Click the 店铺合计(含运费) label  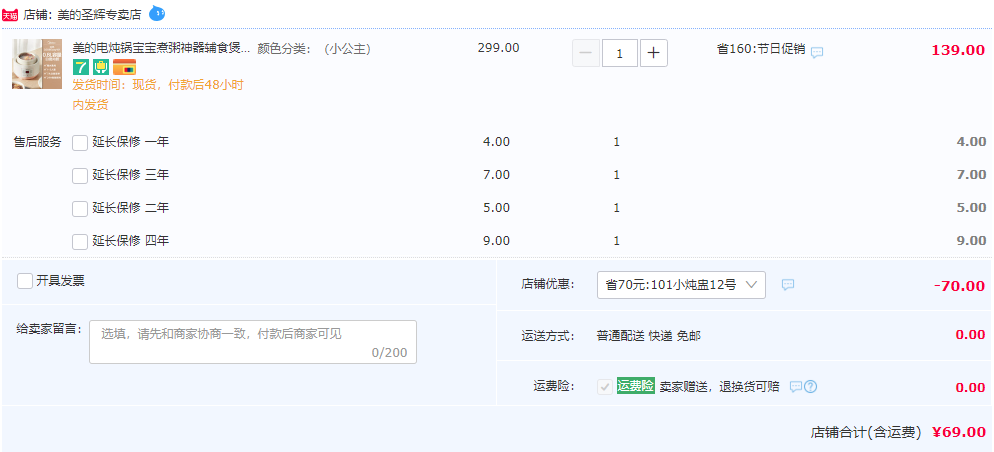pos(865,433)
